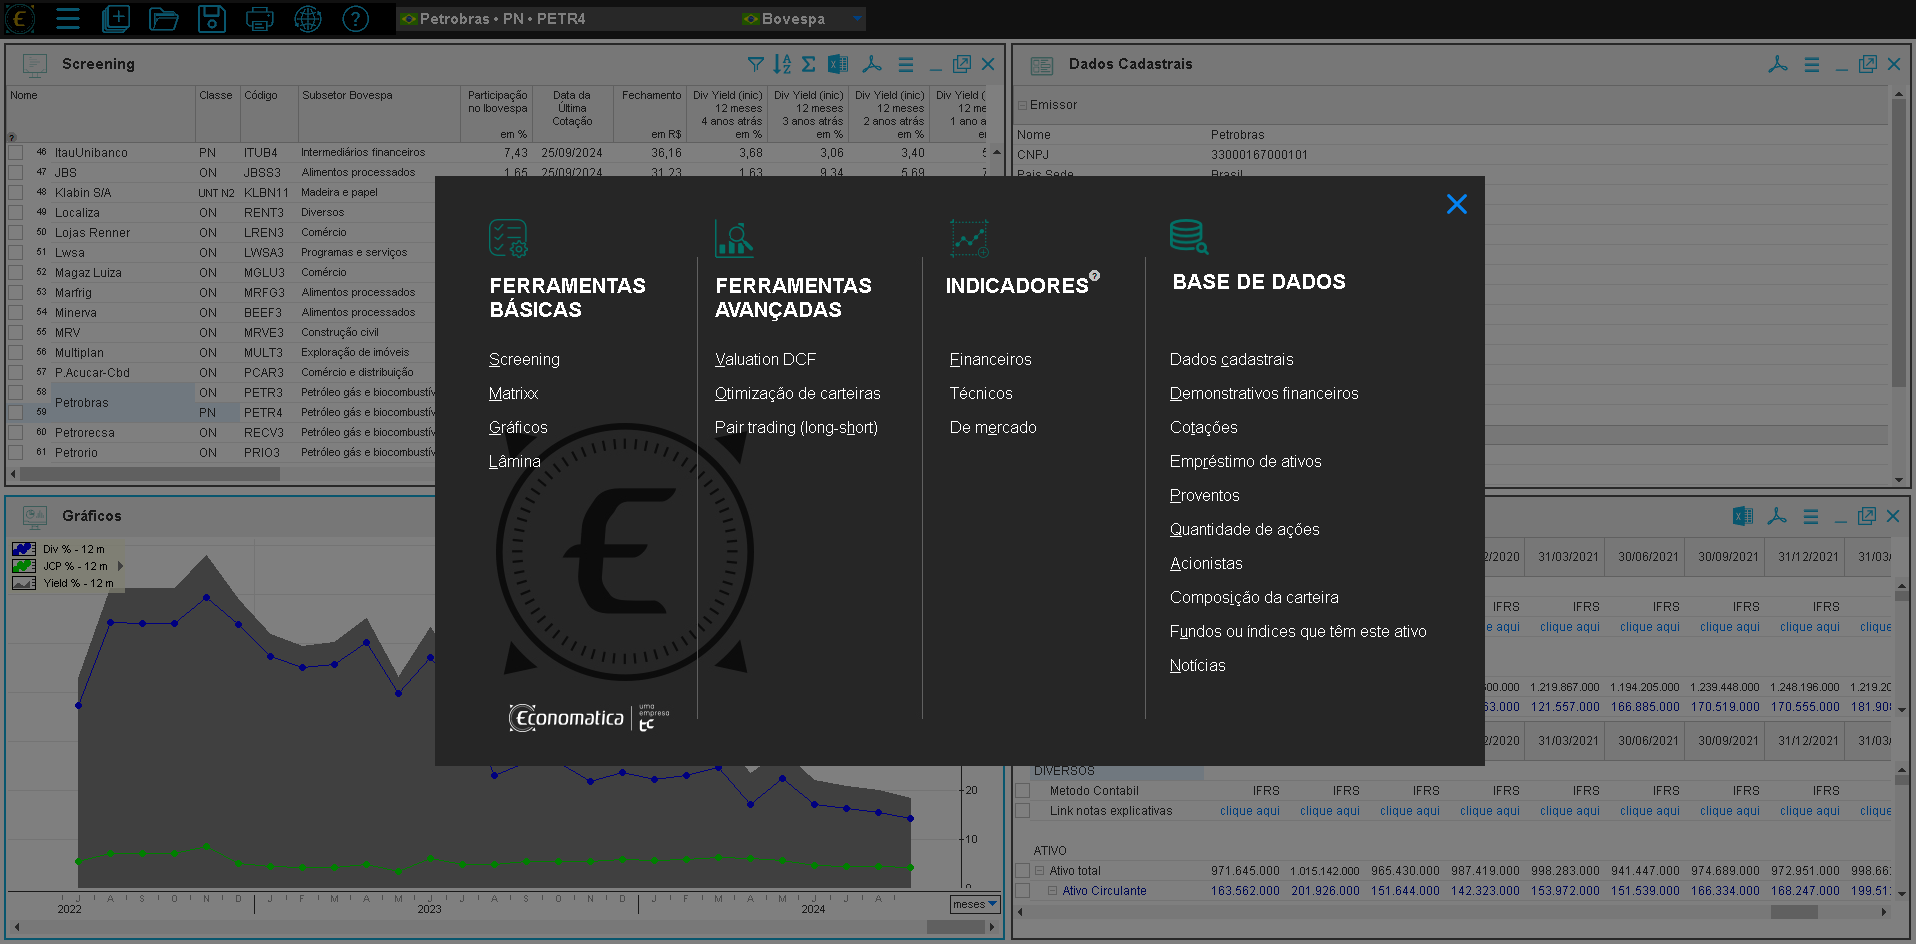The width and height of the screenshot is (1916, 944).
Task: Open Acionistas in Base de Dados
Action: click(x=1206, y=564)
